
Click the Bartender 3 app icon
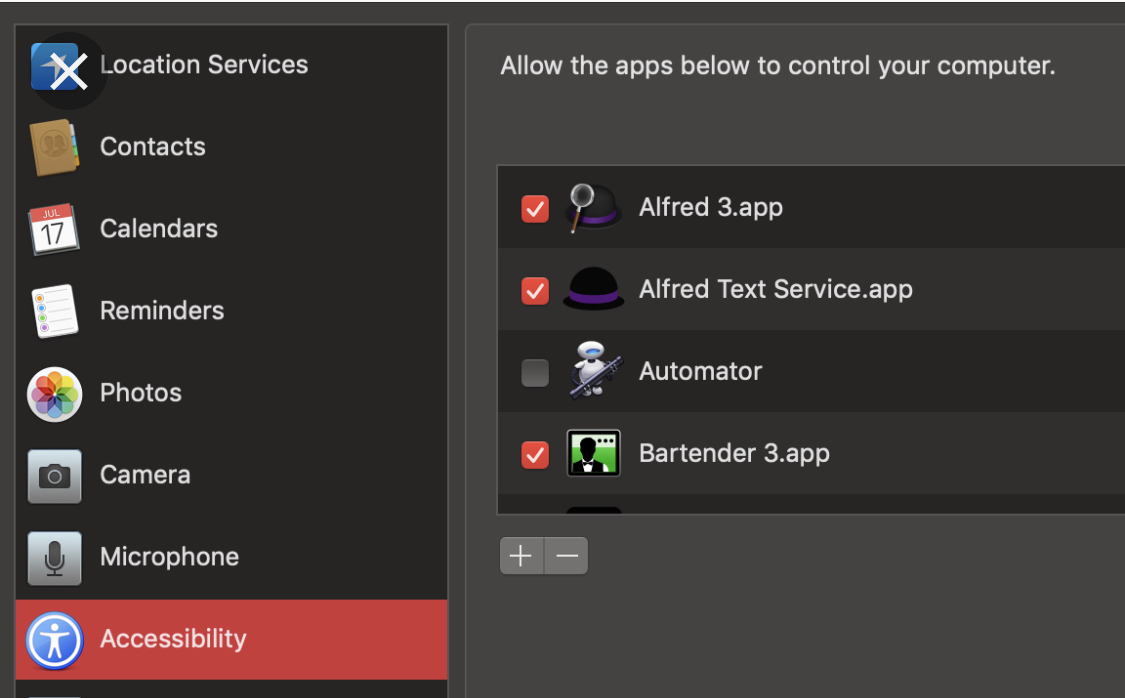point(593,453)
